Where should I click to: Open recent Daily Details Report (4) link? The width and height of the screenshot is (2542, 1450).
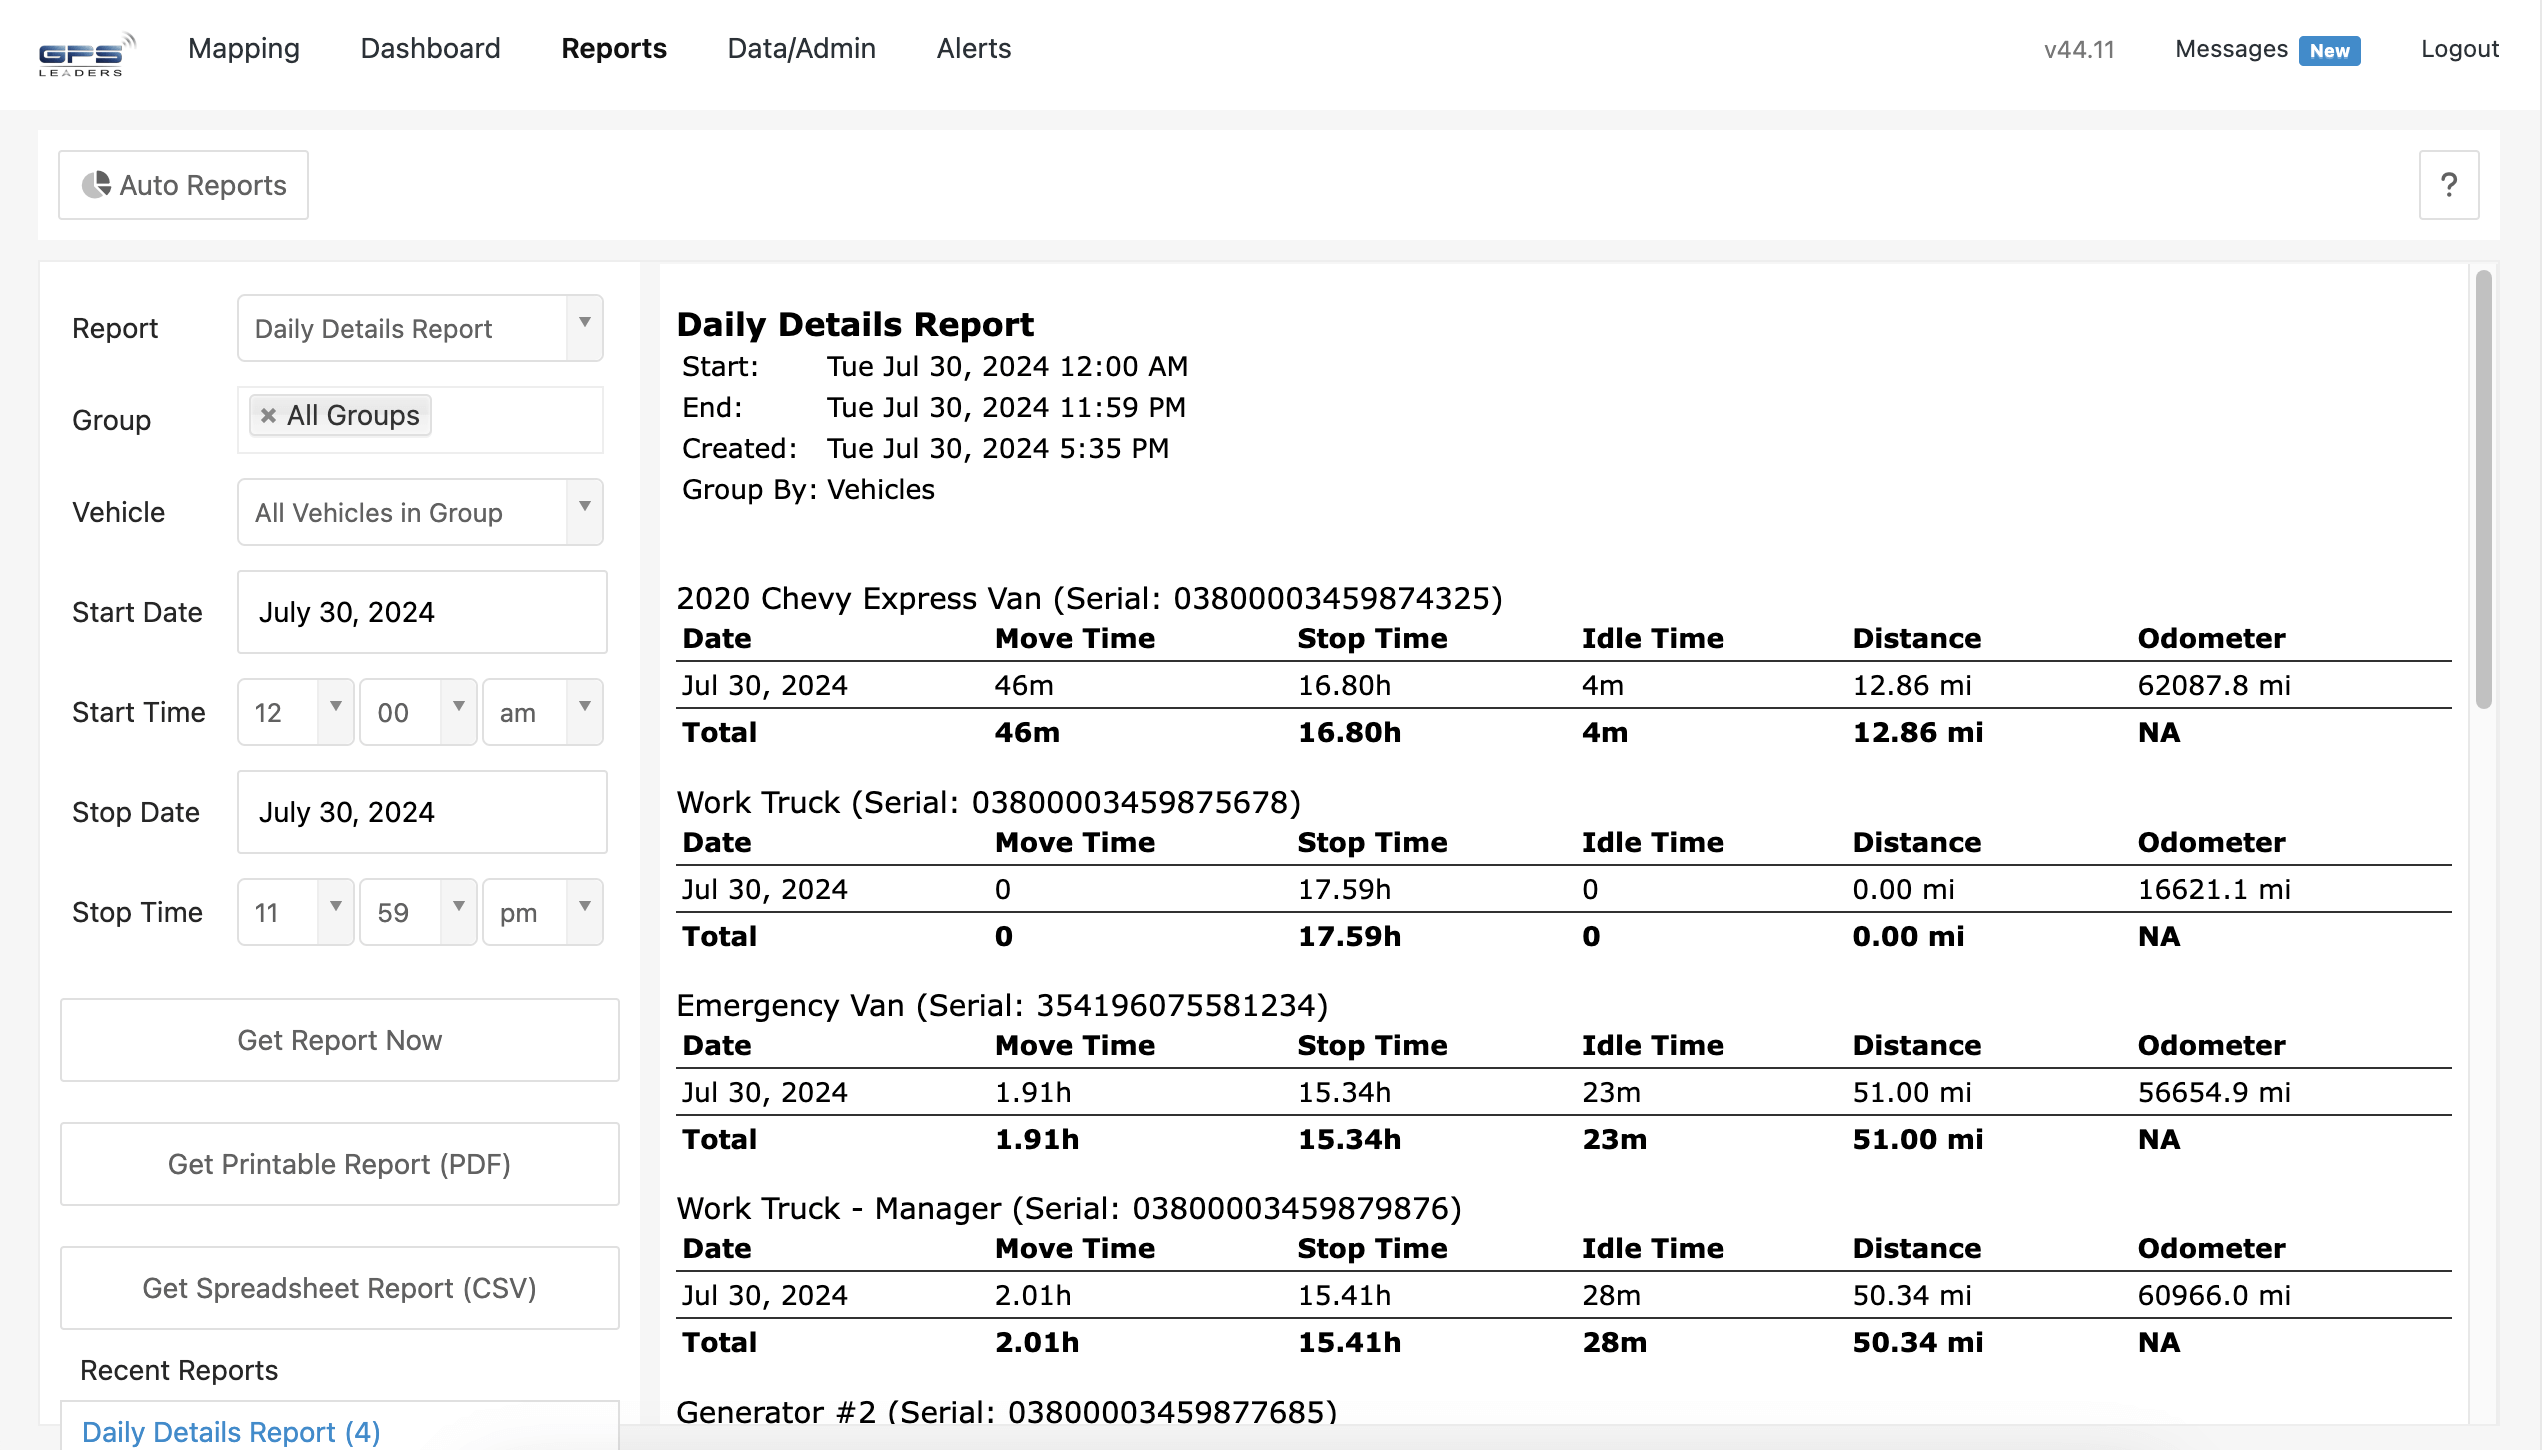(x=231, y=1432)
